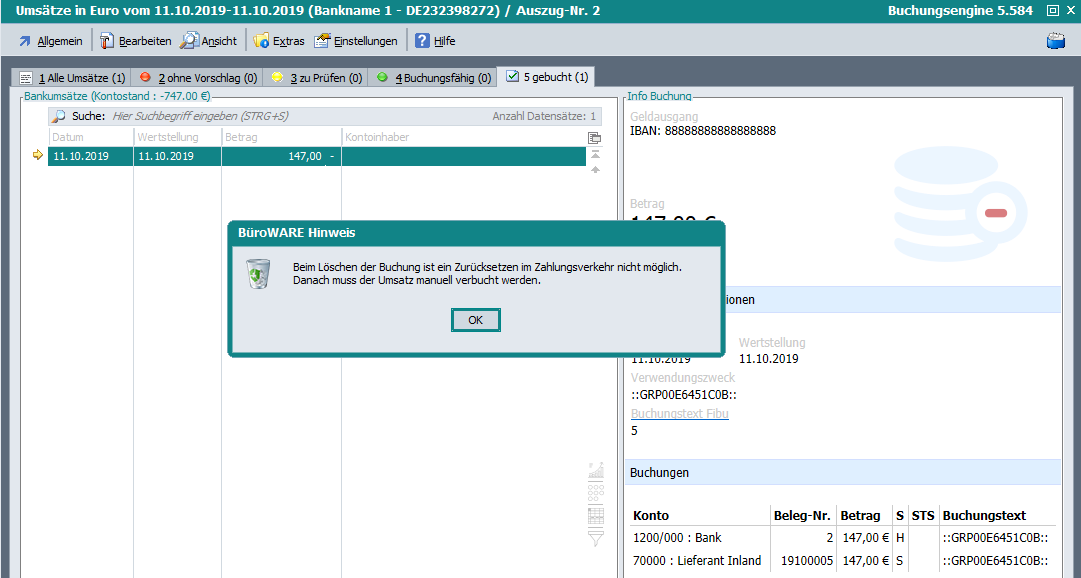Open the Buchungsfähig tab
This screenshot has height=578, width=1081.
click(433, 77)
